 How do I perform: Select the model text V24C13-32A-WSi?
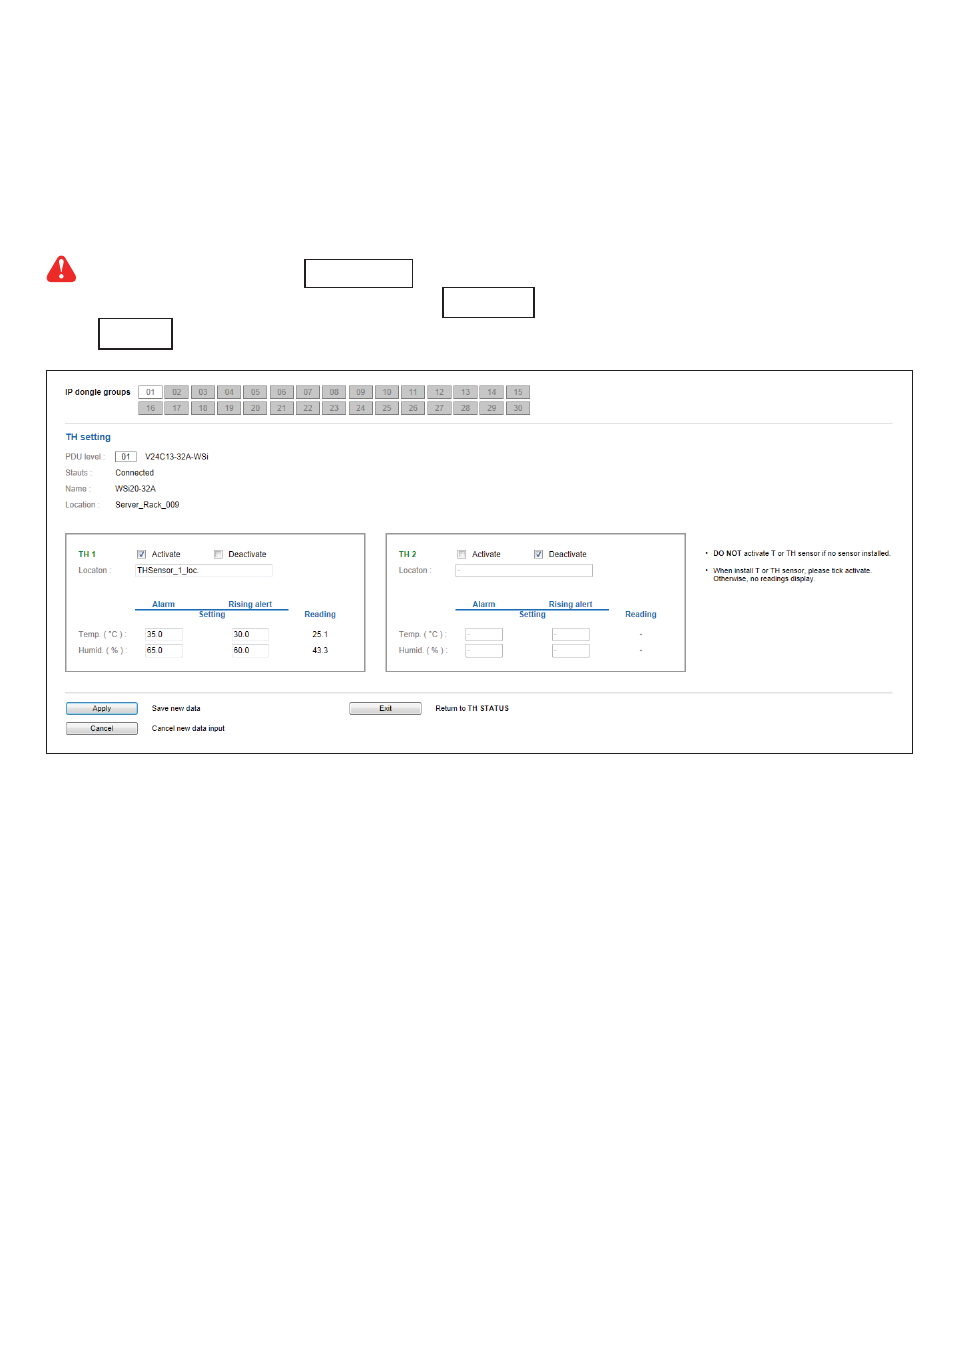(x=177, y=457)
